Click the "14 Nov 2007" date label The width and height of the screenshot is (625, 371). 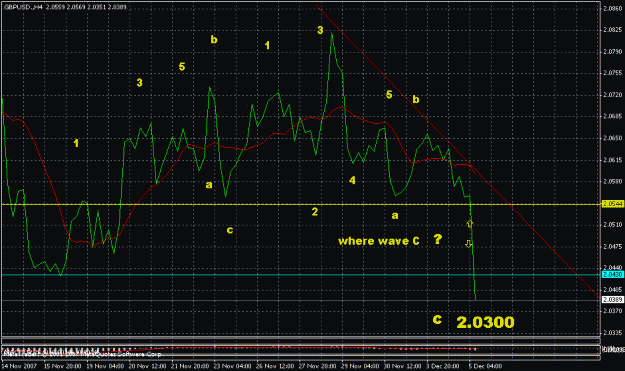pos(19,366)
